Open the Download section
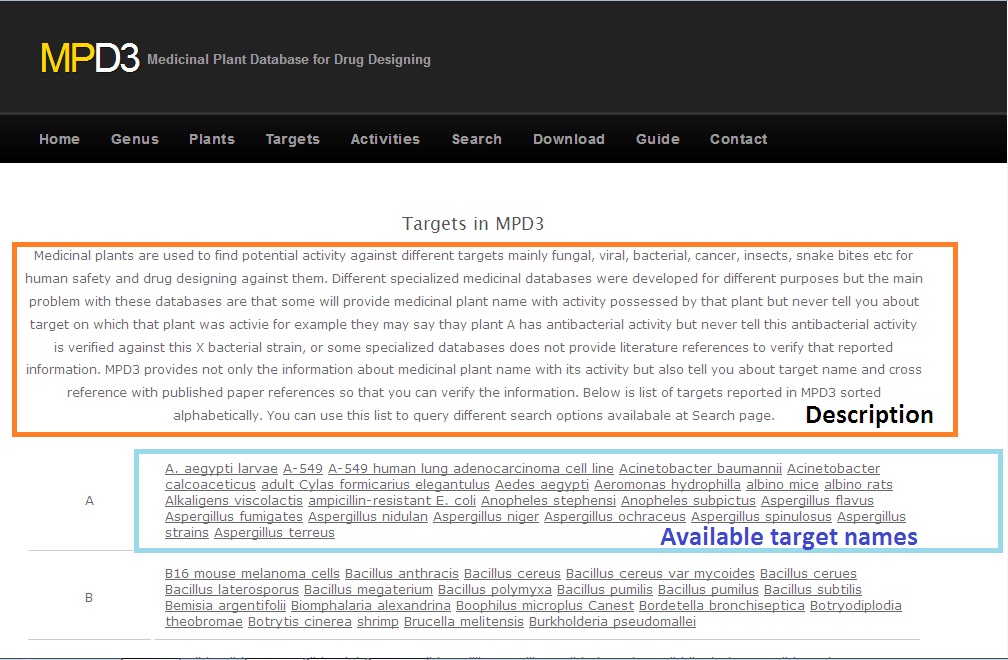The image size is (1008, 660). pos(568,139)
